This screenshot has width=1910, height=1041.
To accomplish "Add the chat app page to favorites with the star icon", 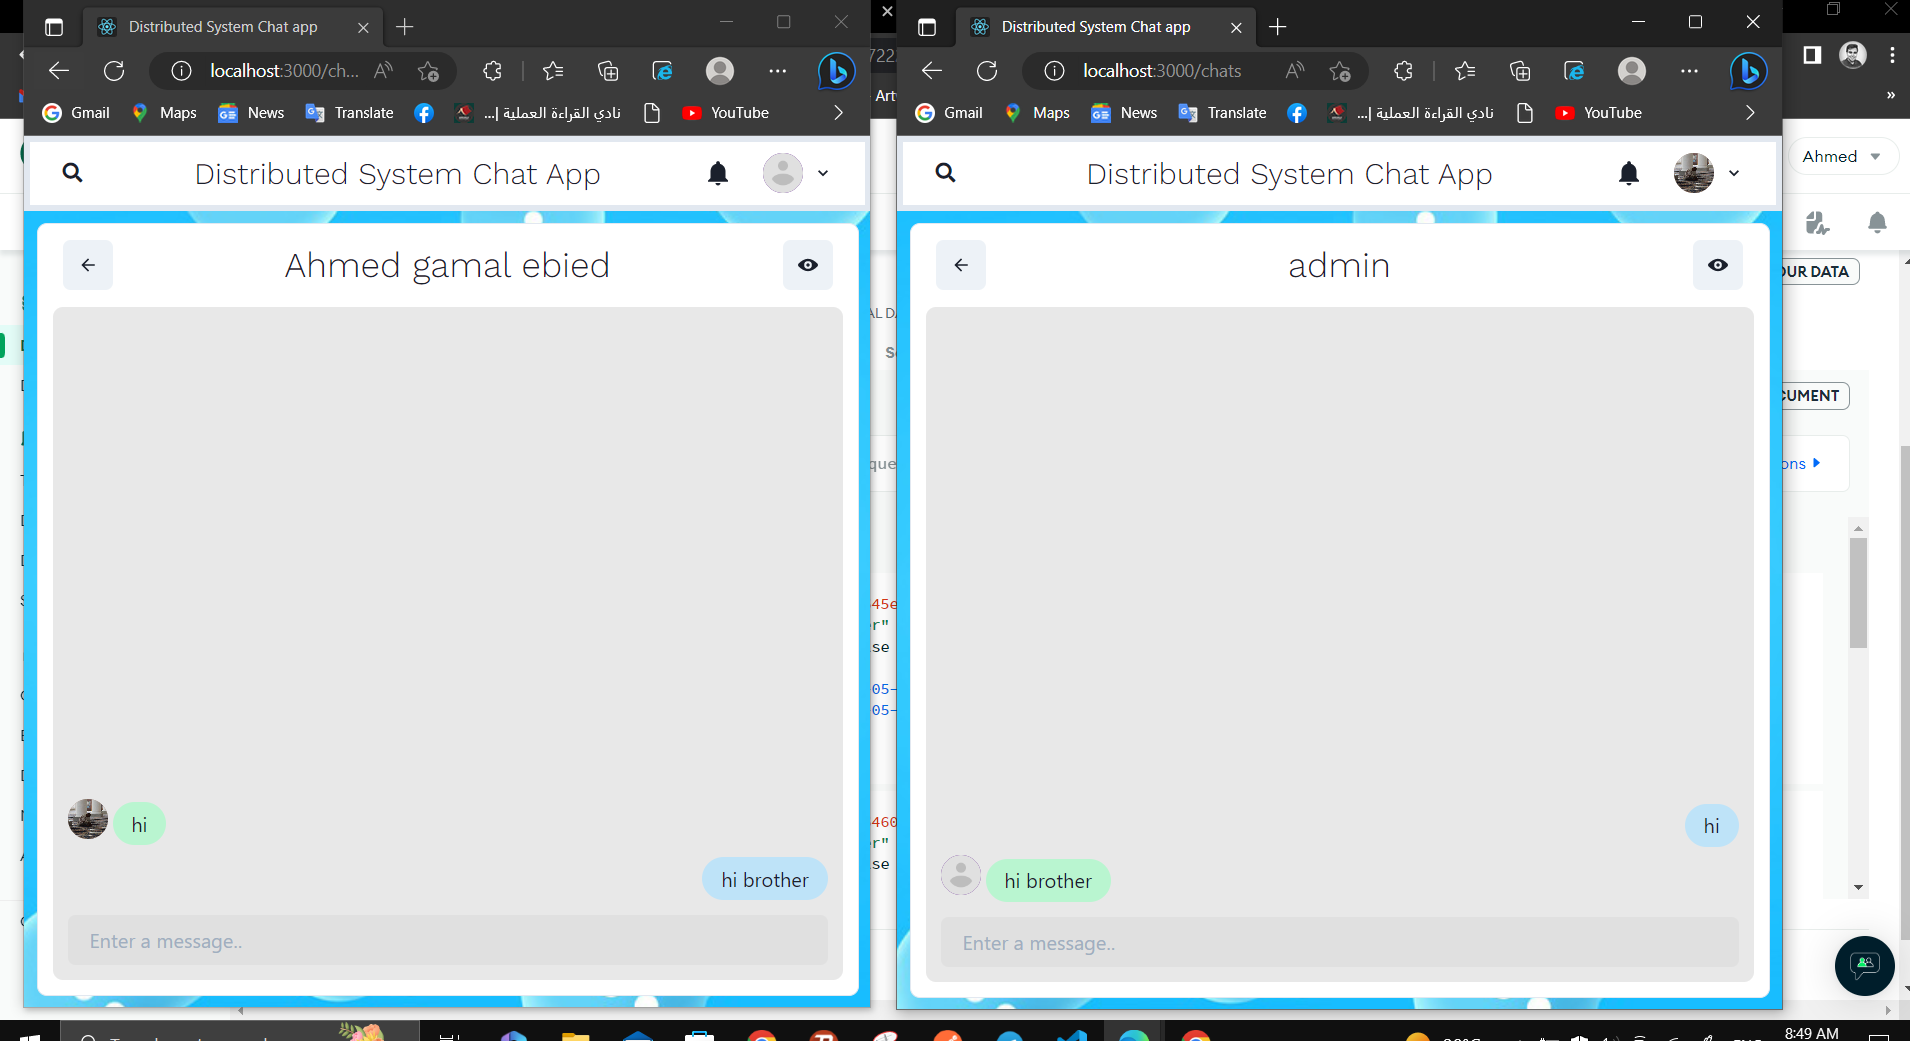I will click(1341, 71).
